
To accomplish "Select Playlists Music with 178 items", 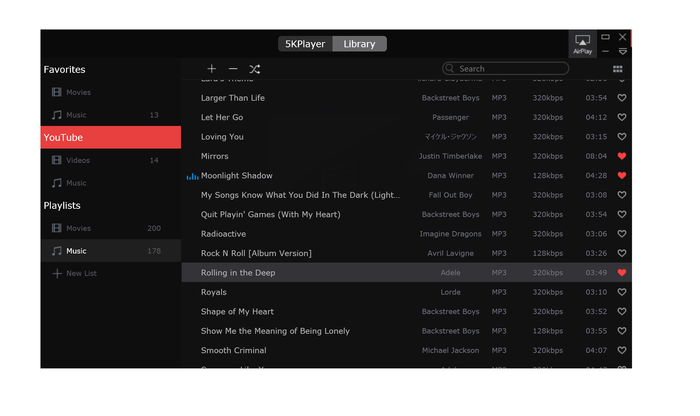I will pos(111,251).
